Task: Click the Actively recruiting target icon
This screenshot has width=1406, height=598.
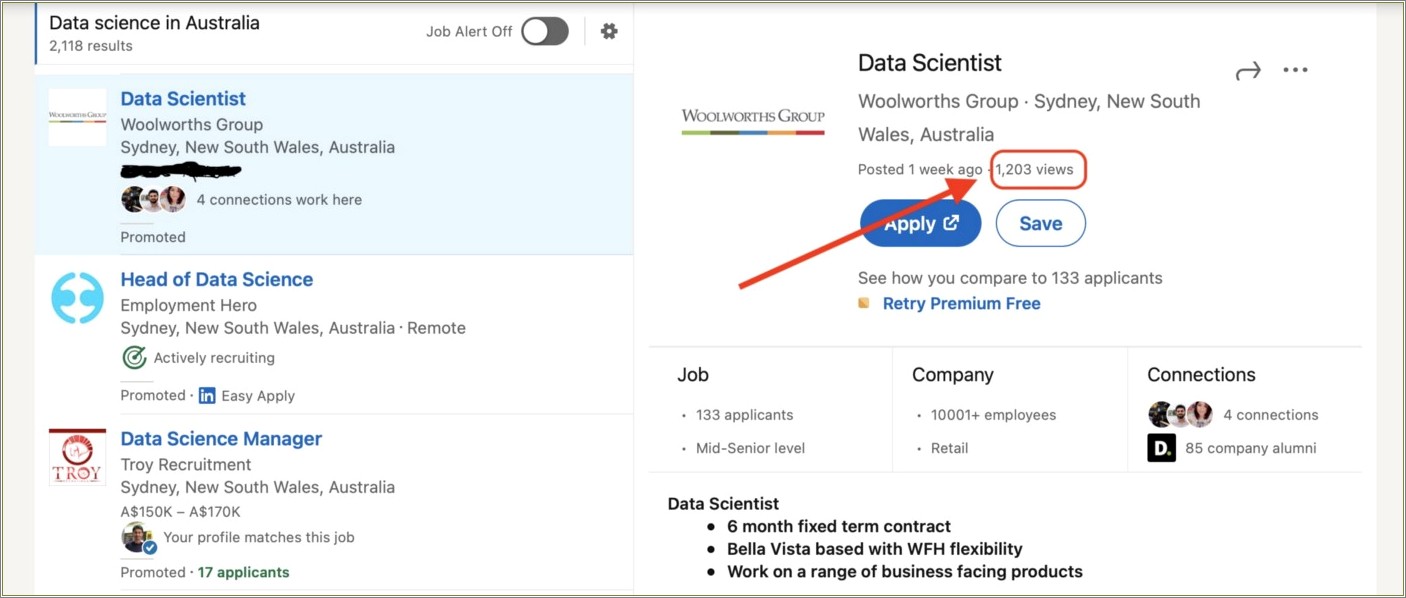Action: coord(134,357)
